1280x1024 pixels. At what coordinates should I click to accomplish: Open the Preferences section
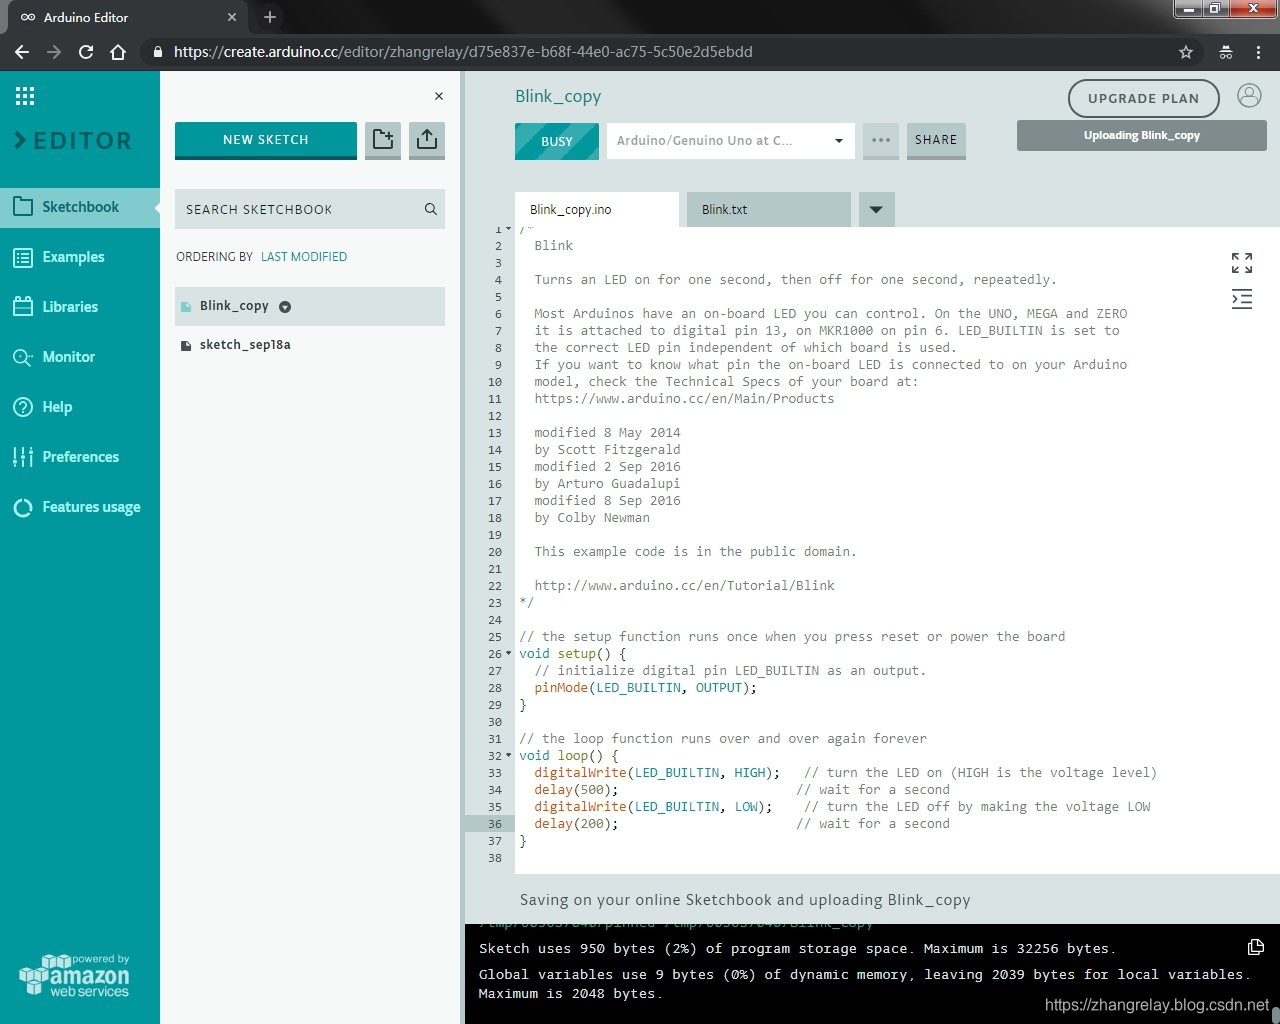[x=80, y=457]
